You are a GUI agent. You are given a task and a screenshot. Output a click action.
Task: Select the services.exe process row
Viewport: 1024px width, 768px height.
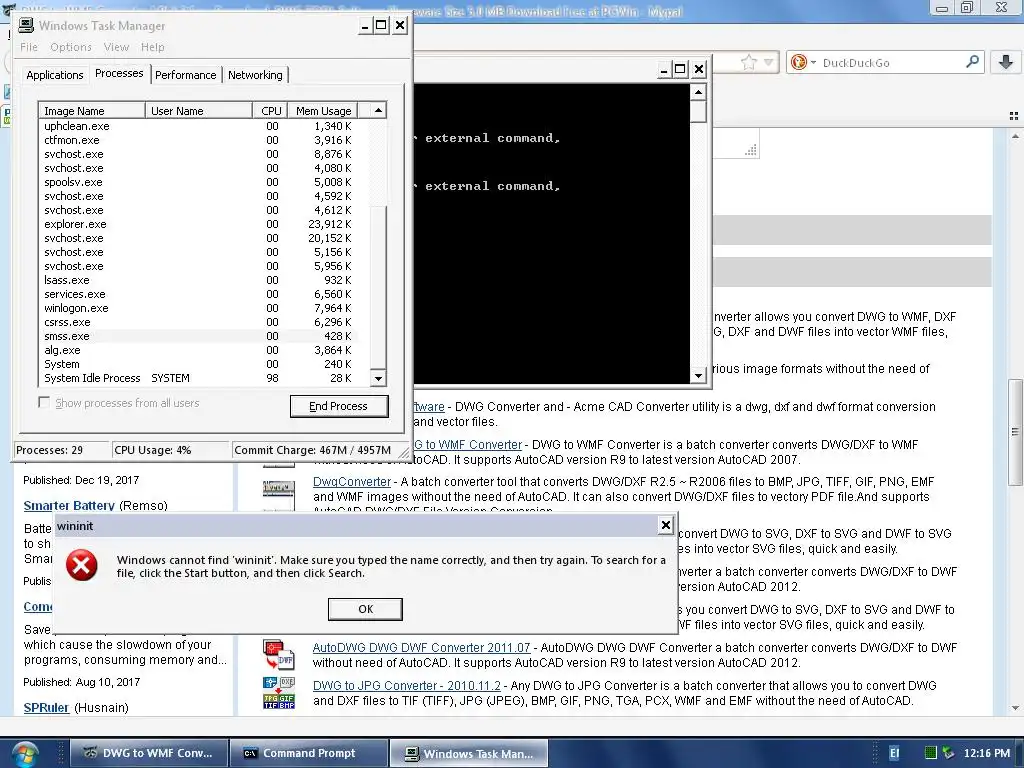(x=199, y=294)
